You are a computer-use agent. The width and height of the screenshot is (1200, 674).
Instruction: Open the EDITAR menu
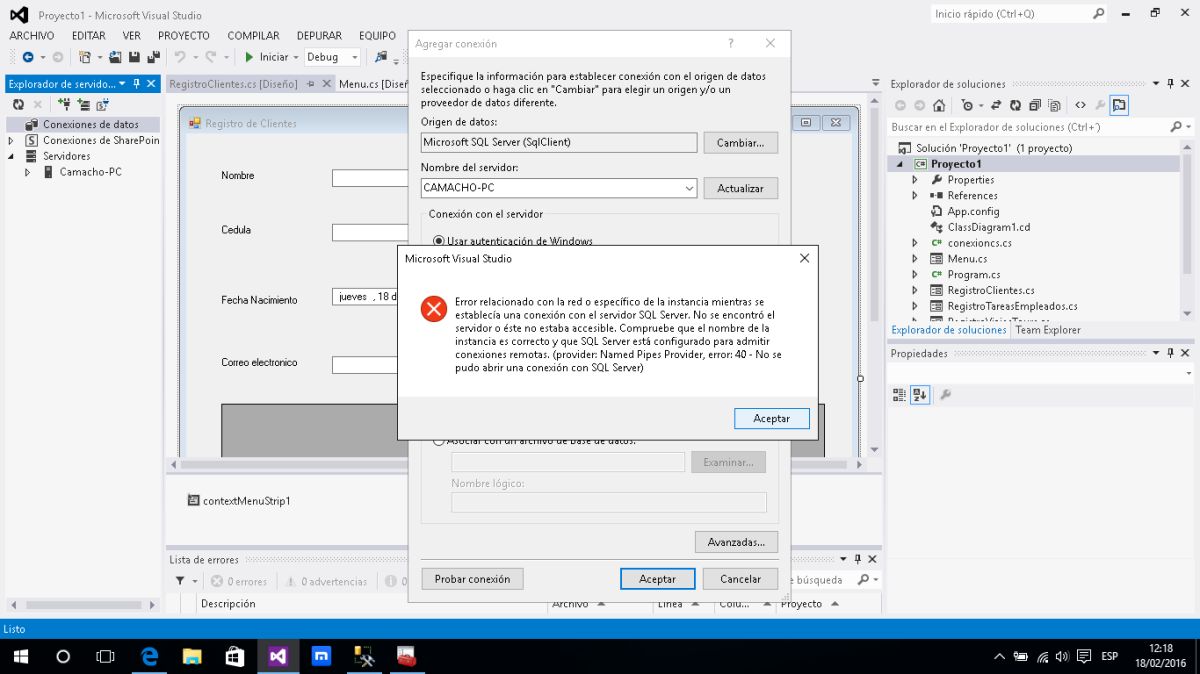[x=88, y=36]
